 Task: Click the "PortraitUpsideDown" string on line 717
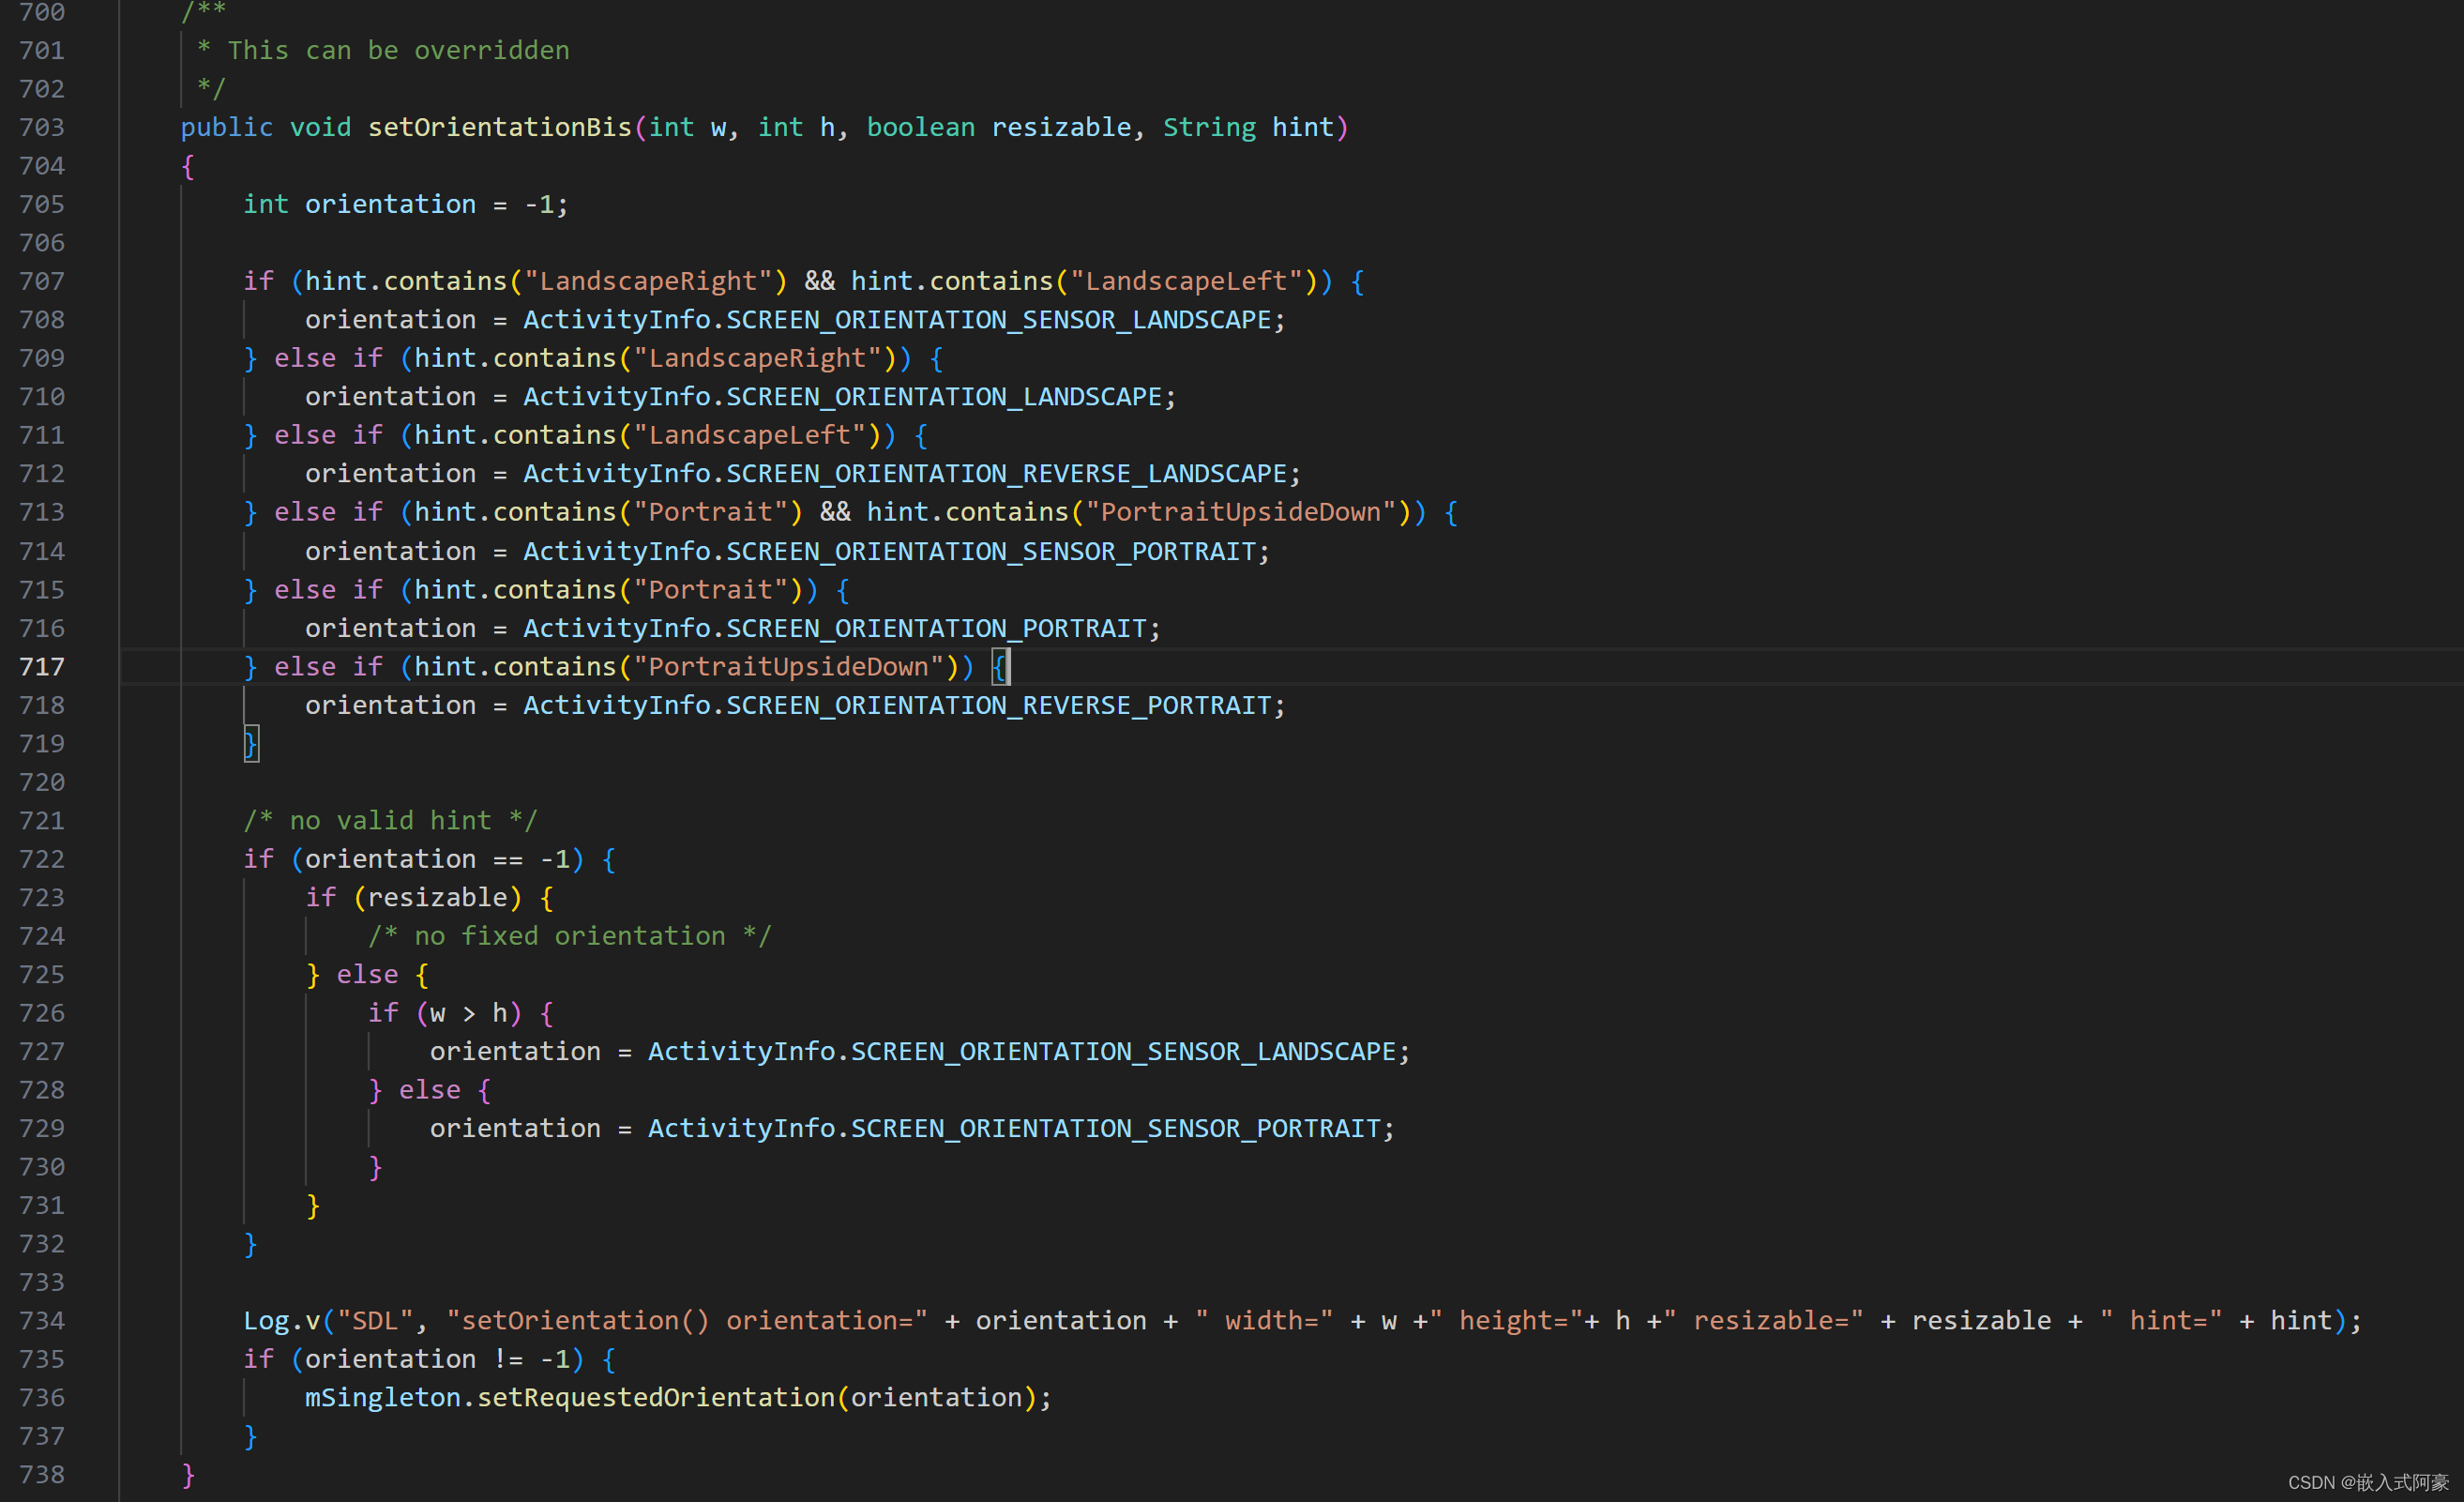[x=788, y=667]
